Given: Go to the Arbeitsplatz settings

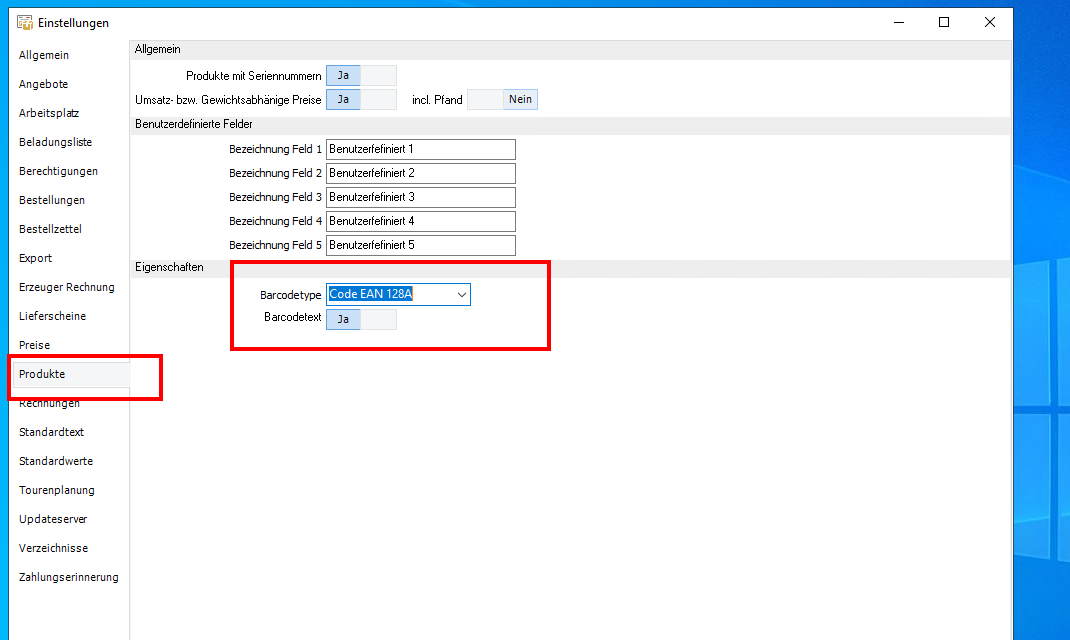Looking at the screenshot, I should (x=49, y=113).
